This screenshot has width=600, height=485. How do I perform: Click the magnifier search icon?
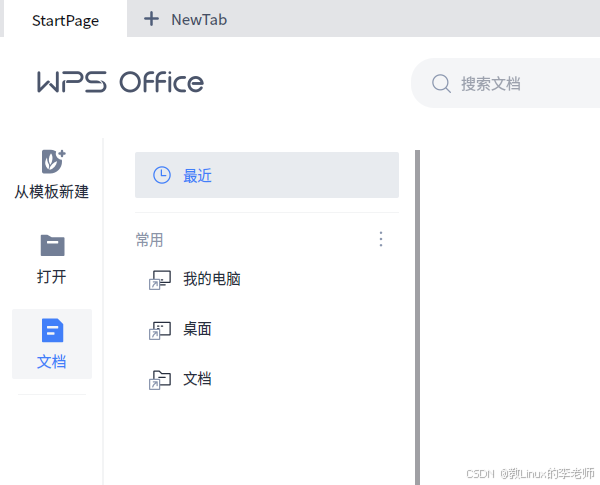441,83
